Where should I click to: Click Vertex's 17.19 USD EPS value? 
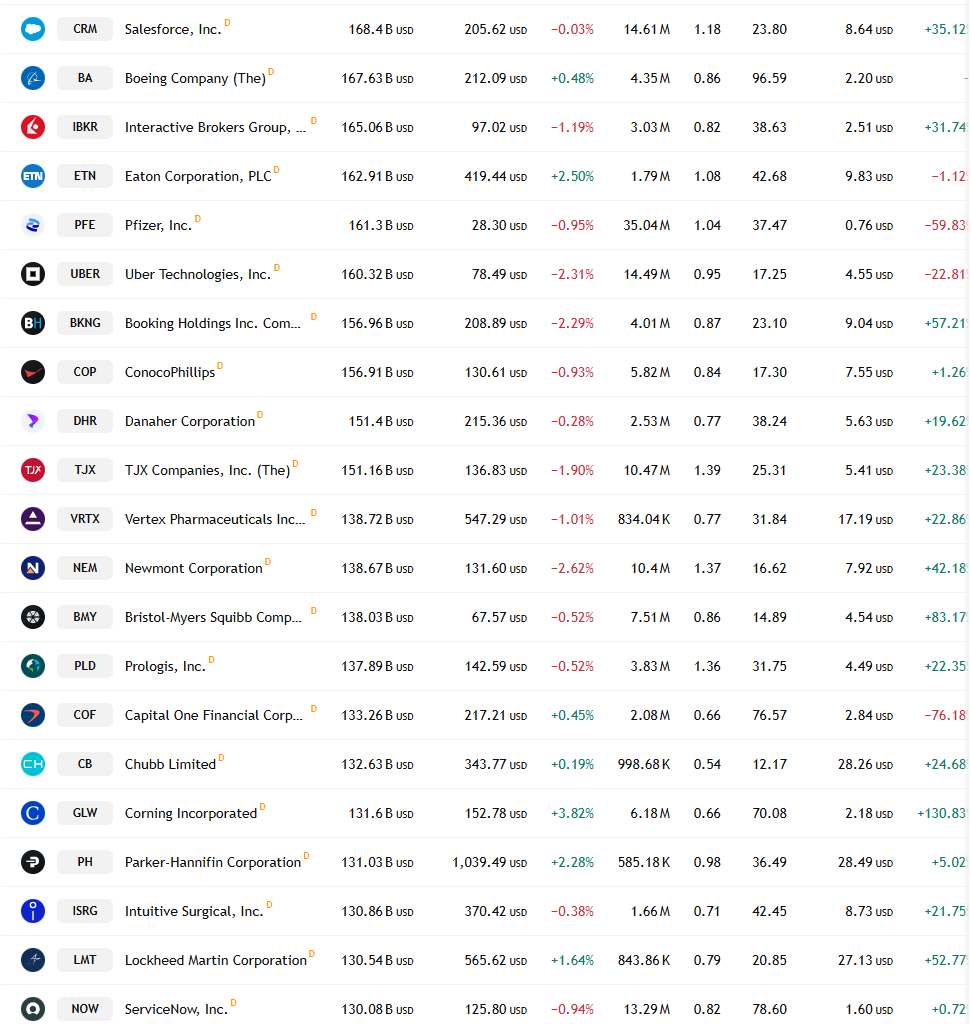(866, 519)
